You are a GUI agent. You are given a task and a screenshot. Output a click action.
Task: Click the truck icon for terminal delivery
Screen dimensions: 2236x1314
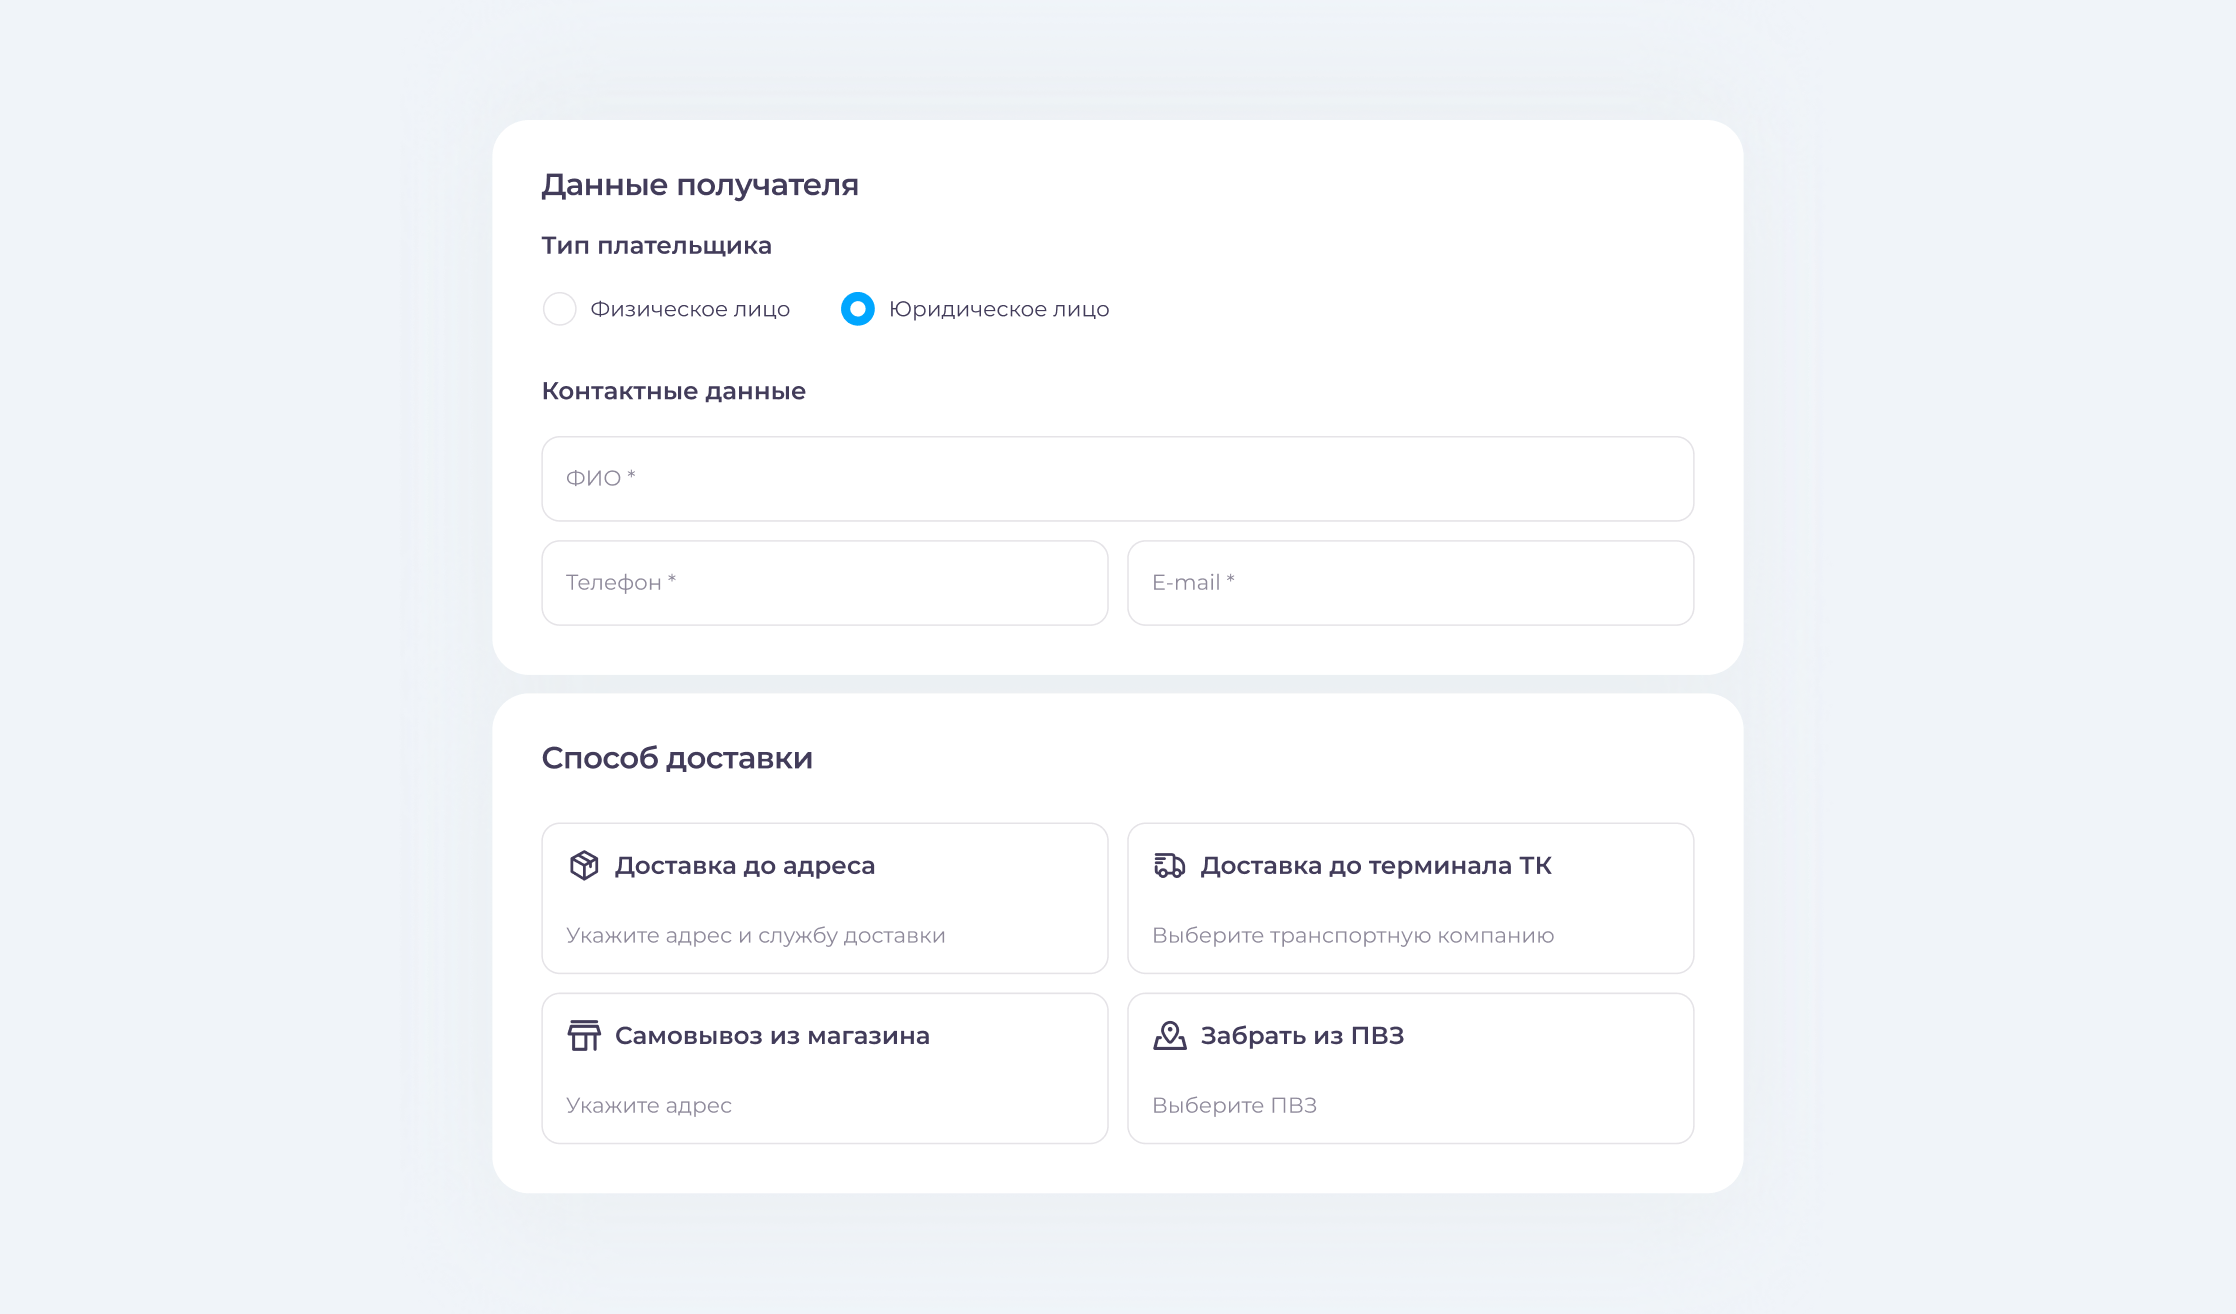[1169, 865]
